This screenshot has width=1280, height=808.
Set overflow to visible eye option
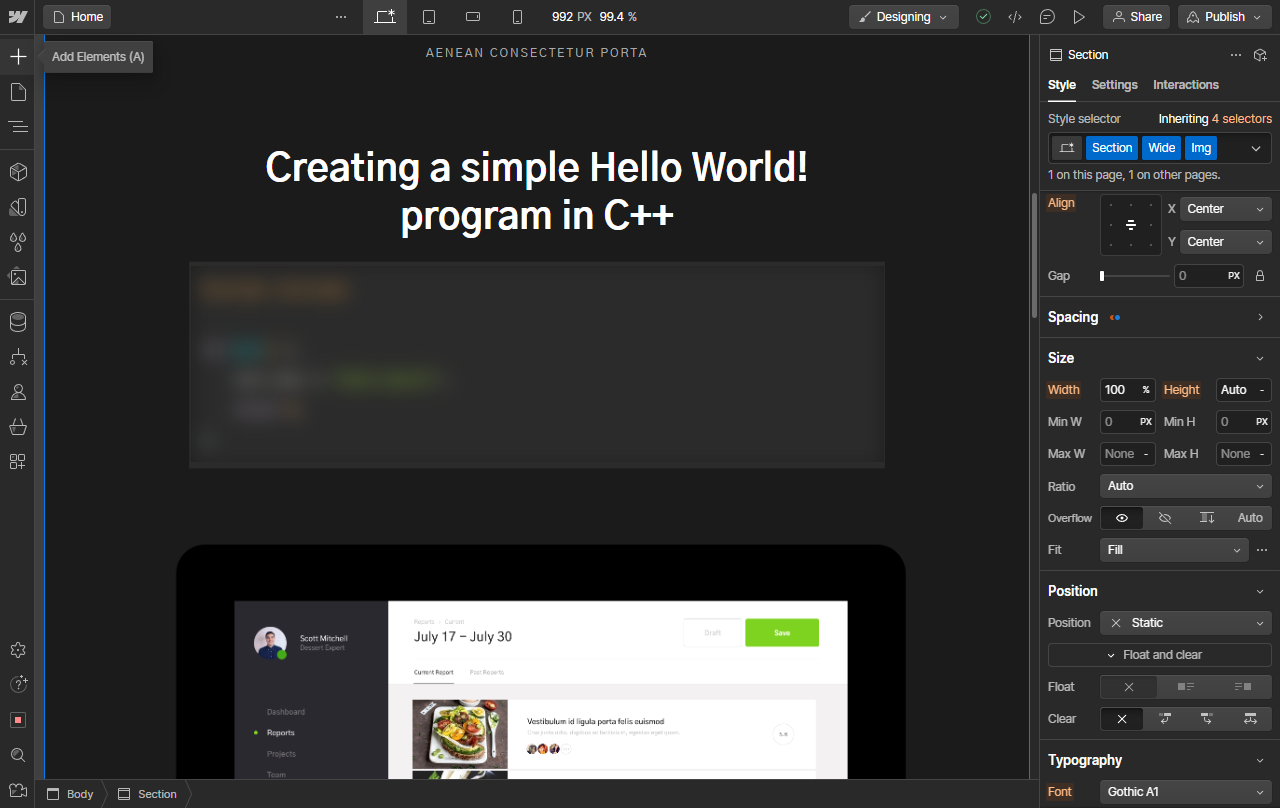[x=1122, y=518]
